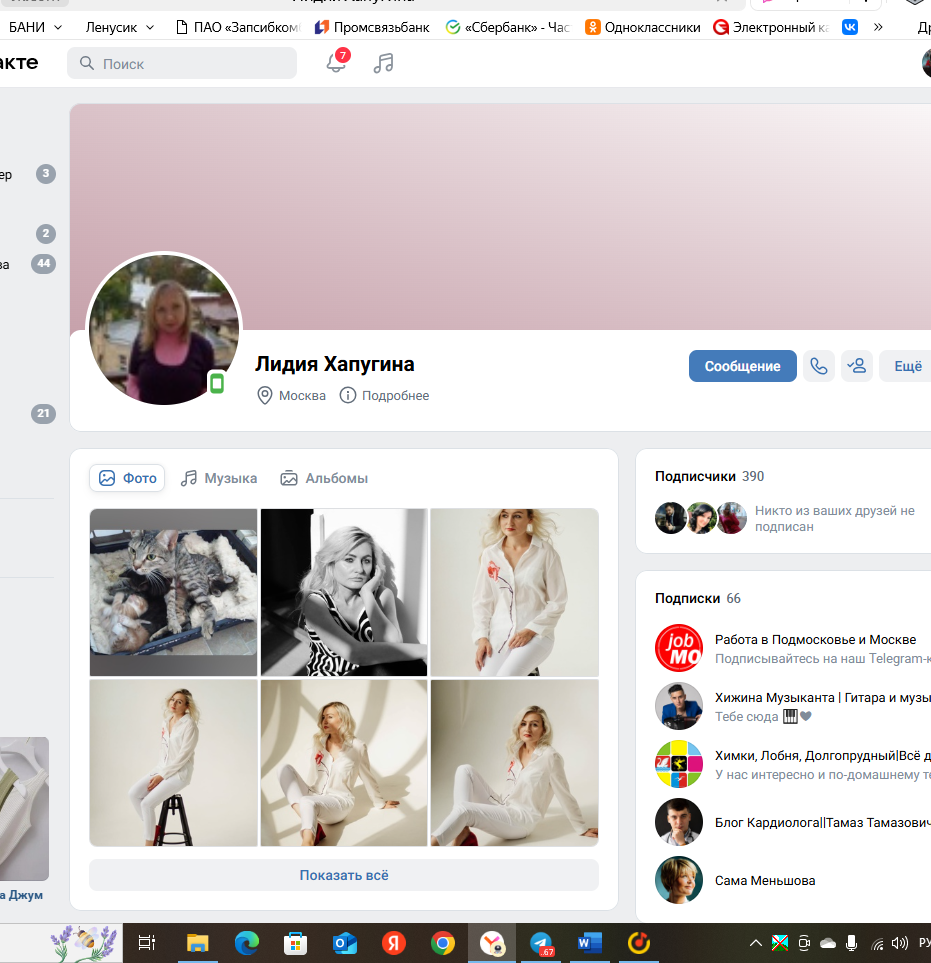Open the notifications bell with 7 alerts
The height and width of the screenshot is (963, 931).
pyautogui.click(x=337, y=62)
